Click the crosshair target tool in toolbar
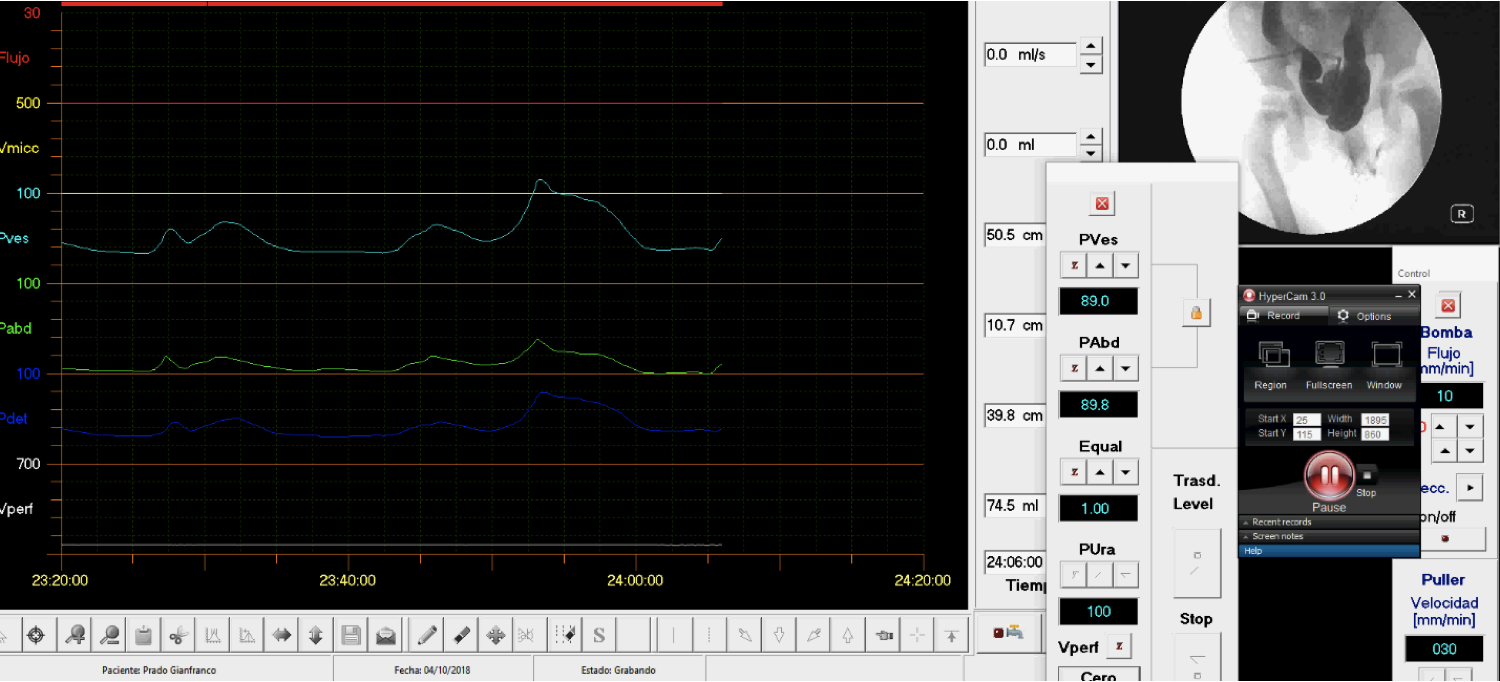The height and width of the screenshot is (682, 1500). pyautogui.click(x=36, y=635)
